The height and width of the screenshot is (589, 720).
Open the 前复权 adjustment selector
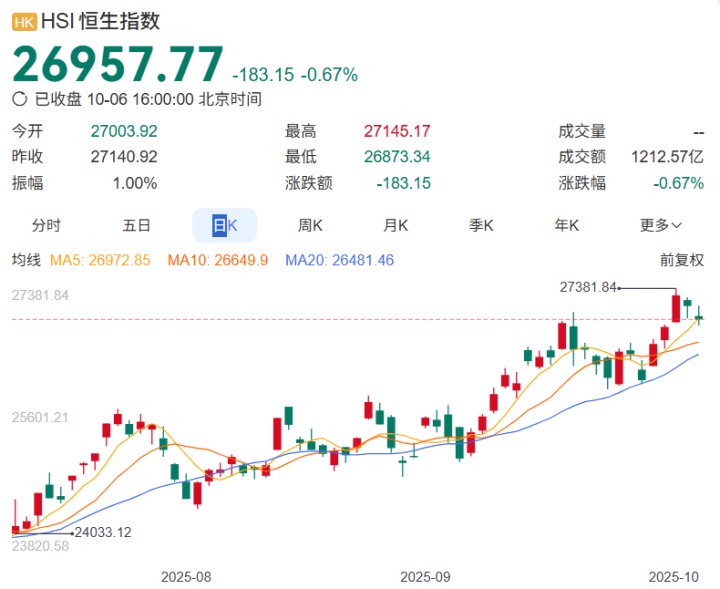(x=682, y=260)
